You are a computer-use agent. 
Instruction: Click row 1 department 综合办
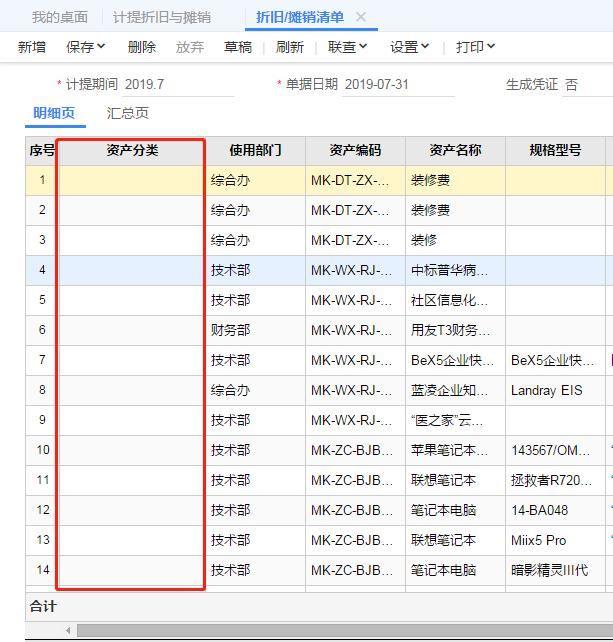(x=231, y=180)
